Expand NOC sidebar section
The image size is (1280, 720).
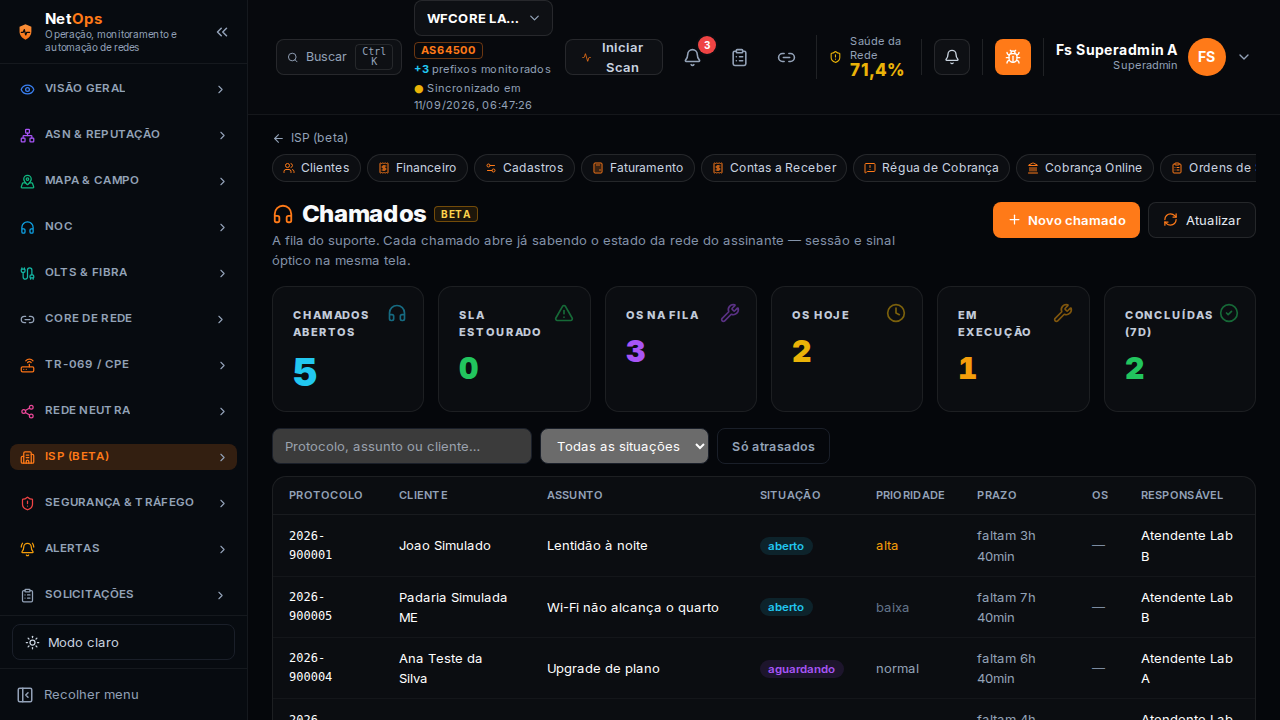(123, 227)
